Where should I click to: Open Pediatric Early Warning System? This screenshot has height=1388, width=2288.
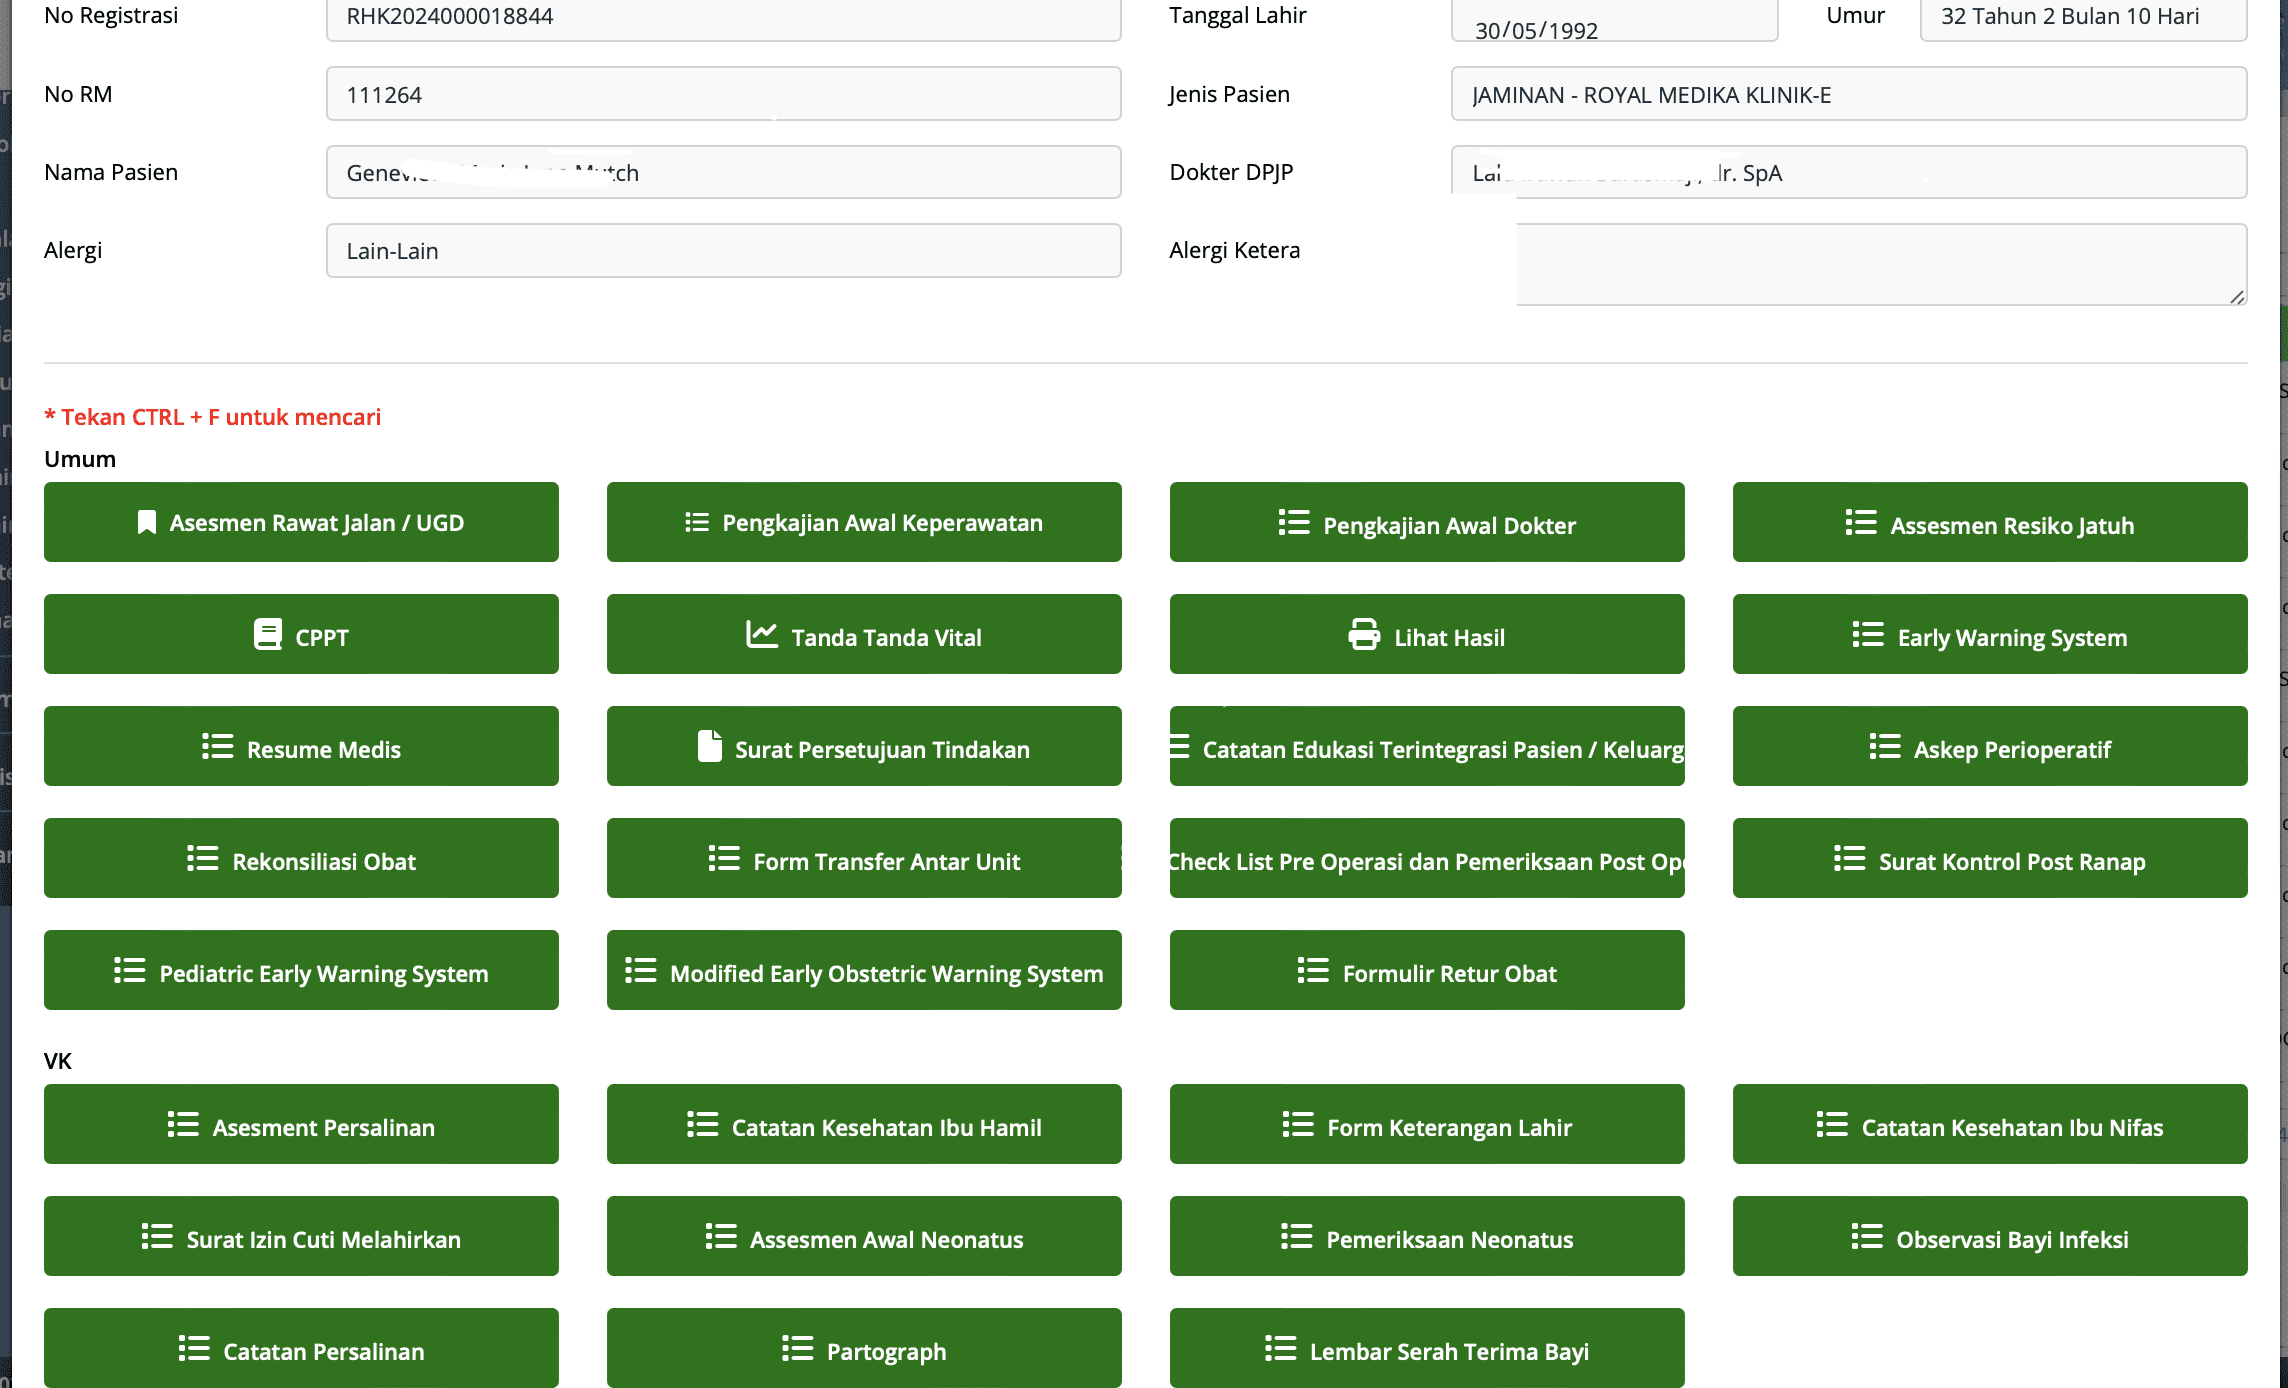point(301,971)
